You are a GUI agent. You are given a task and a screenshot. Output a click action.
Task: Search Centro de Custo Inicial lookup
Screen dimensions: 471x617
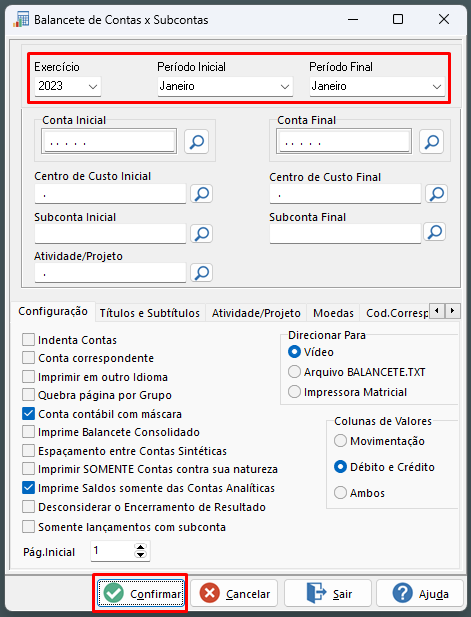(x=201, y=194)
